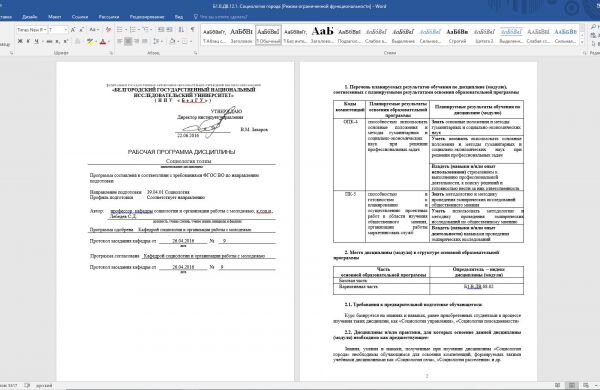Open the font size combo box

[x=58, y=29]
